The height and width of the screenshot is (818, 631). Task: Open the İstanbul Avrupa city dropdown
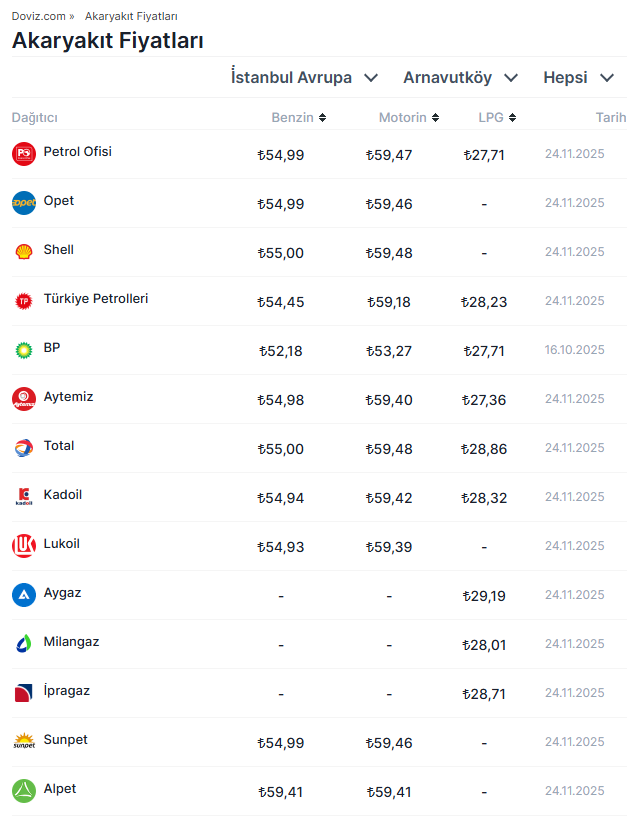pos(304,78)
